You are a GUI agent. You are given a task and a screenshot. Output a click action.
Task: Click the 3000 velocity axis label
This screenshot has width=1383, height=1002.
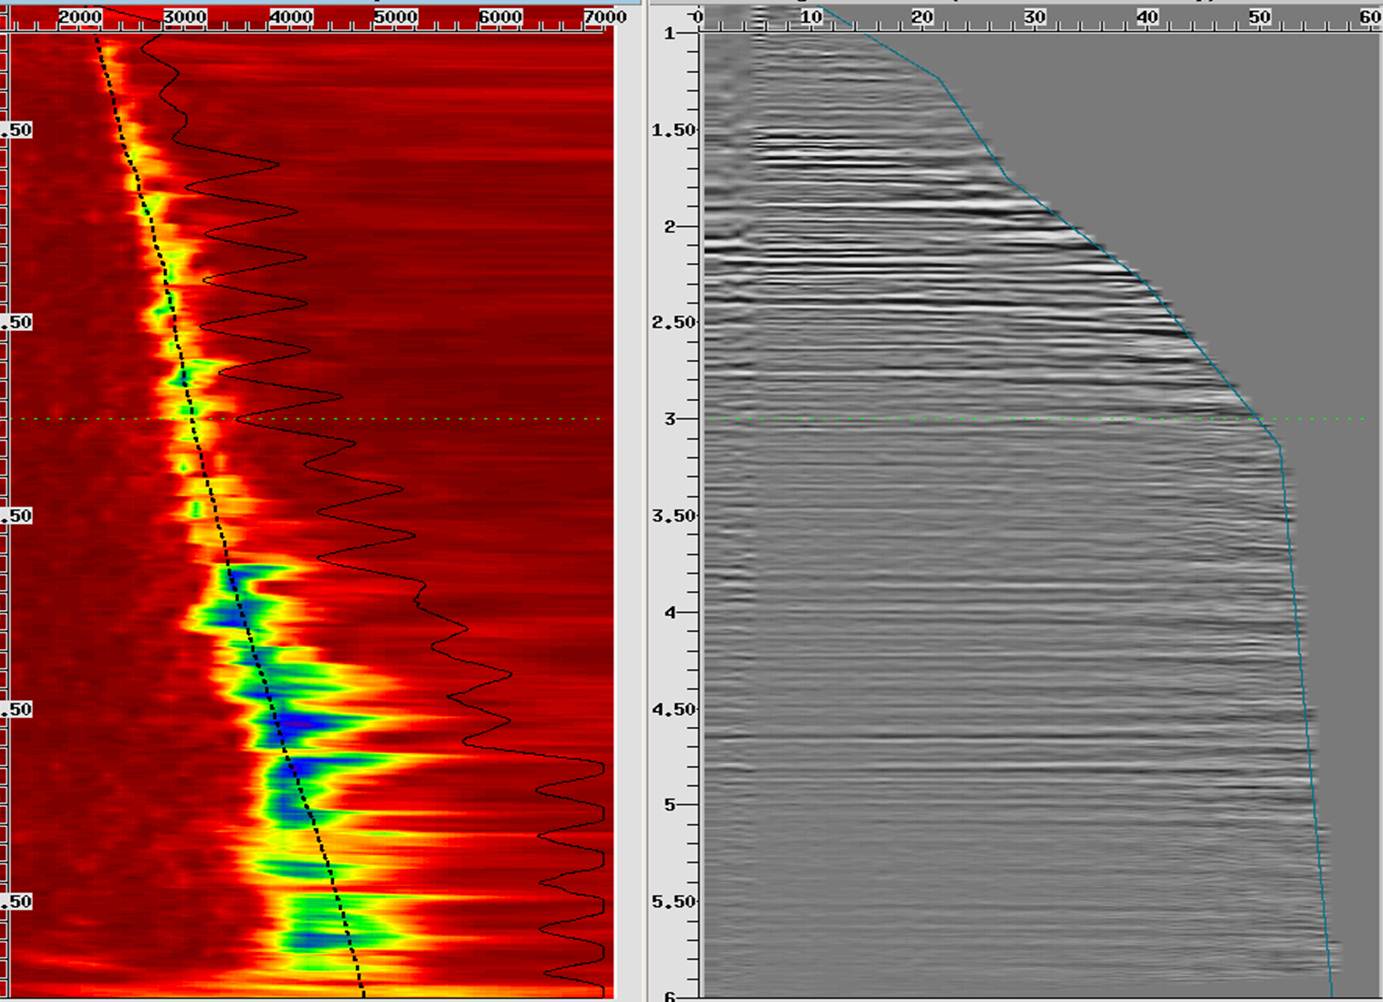pyautogui.click(x=184, y=16)
